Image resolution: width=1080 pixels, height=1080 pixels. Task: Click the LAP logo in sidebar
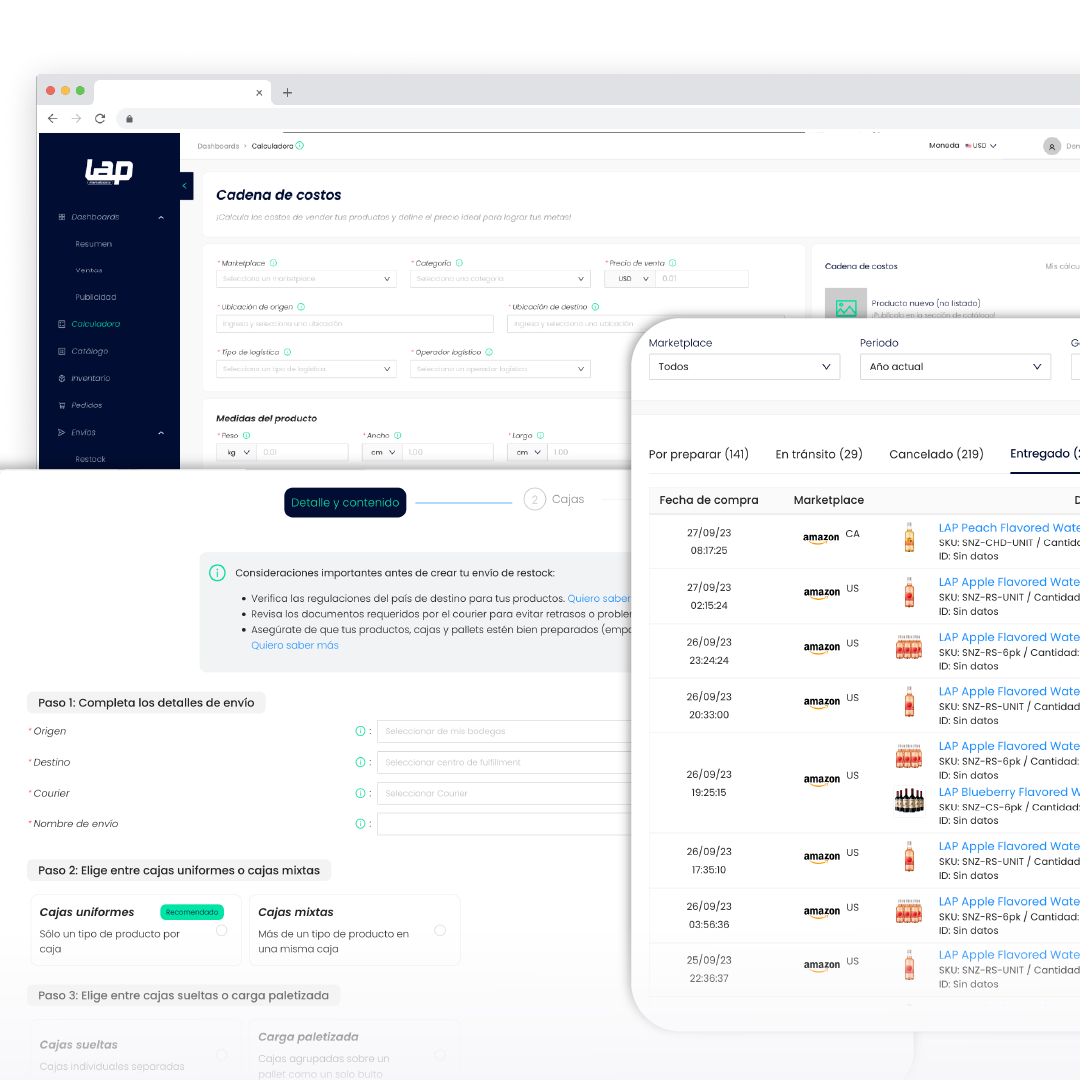coord(109,171)
